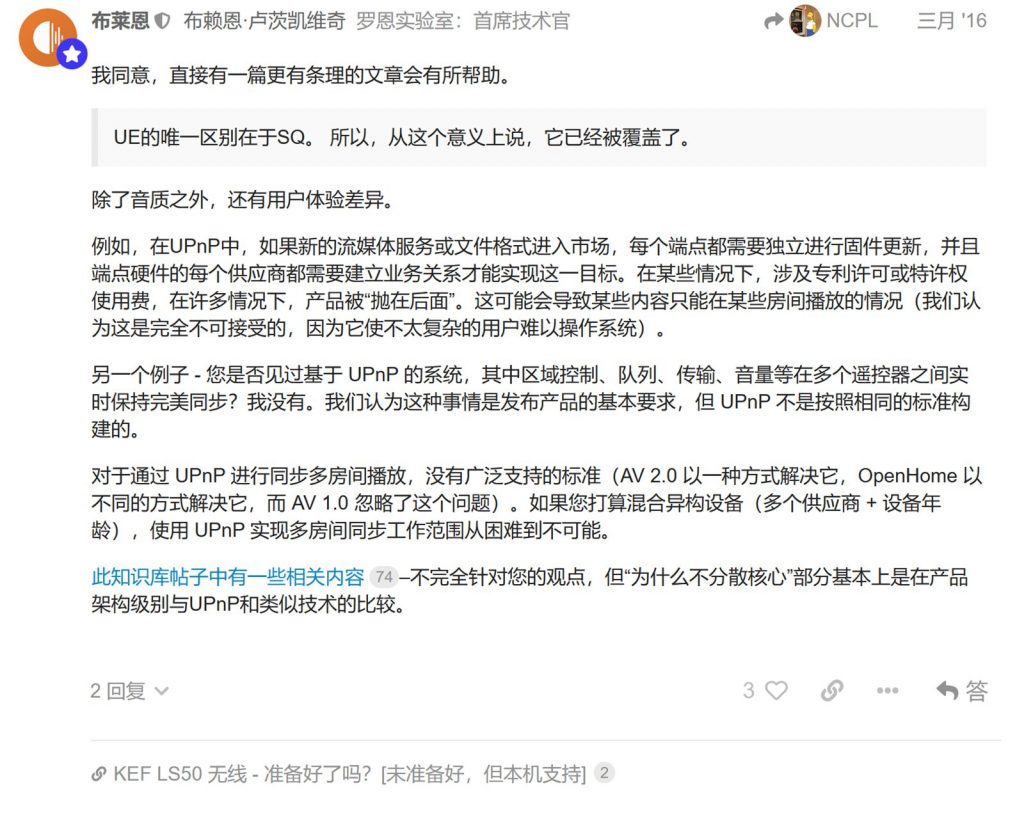The image size is (1024, 813).
Task: Open the 此知识库帖子中有一些相关内容 link
Action: click(x=228, y=577)
